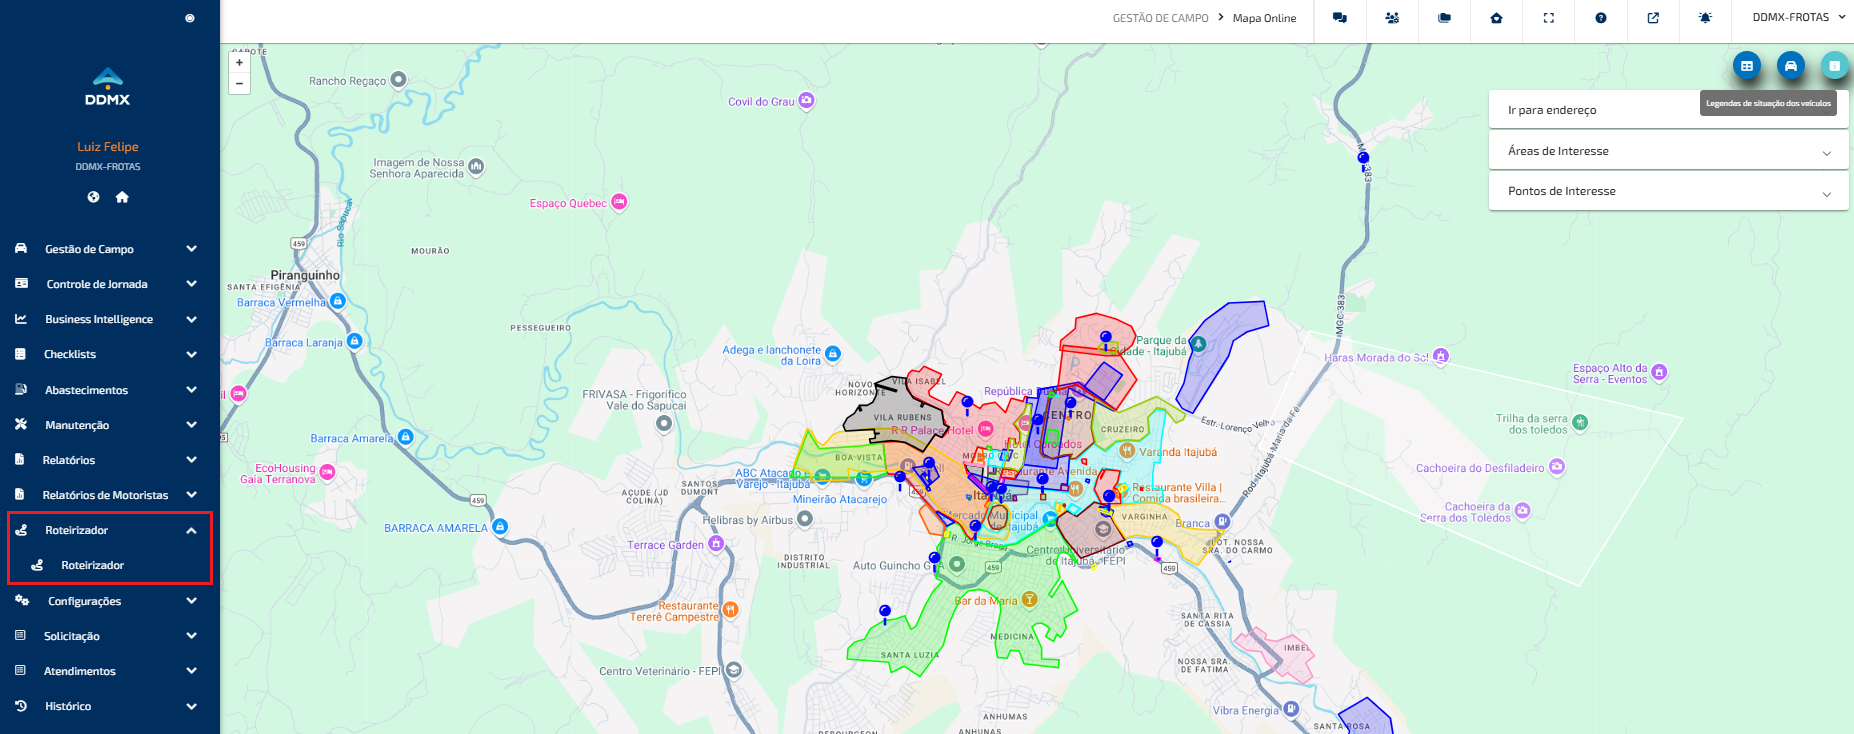
Task: Click GESTÃO DE CAMPO breadcrumb
Action: (x=1160, y=18)
